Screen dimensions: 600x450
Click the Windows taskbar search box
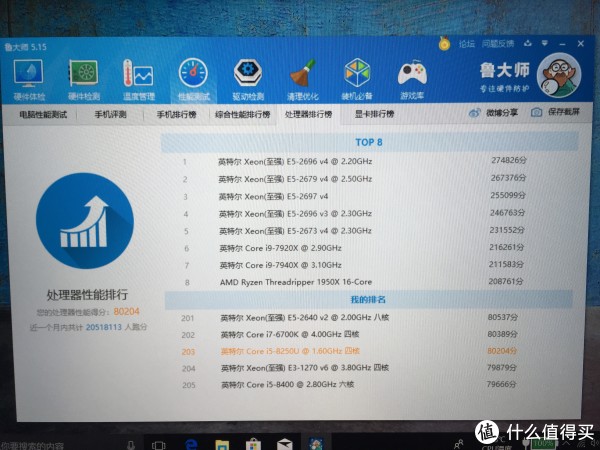pyautogui.click(x=63, y=445)
